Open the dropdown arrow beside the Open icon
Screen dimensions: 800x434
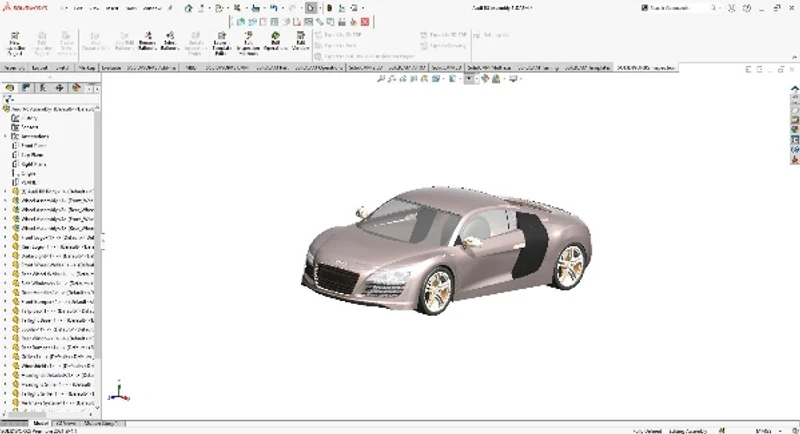pyautogui.click(x=227, y=8)
